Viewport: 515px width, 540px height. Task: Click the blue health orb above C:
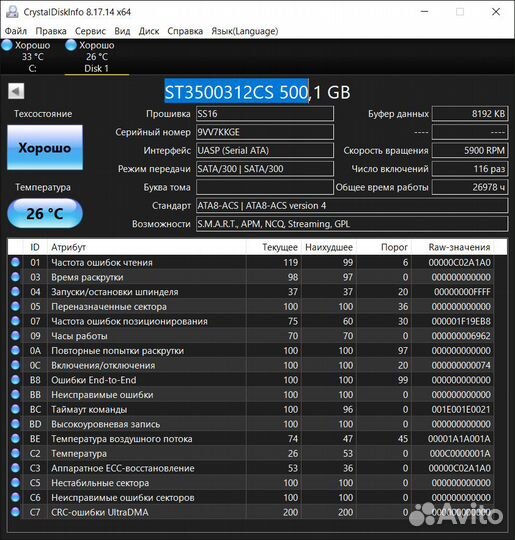click(x=7, y=45)
